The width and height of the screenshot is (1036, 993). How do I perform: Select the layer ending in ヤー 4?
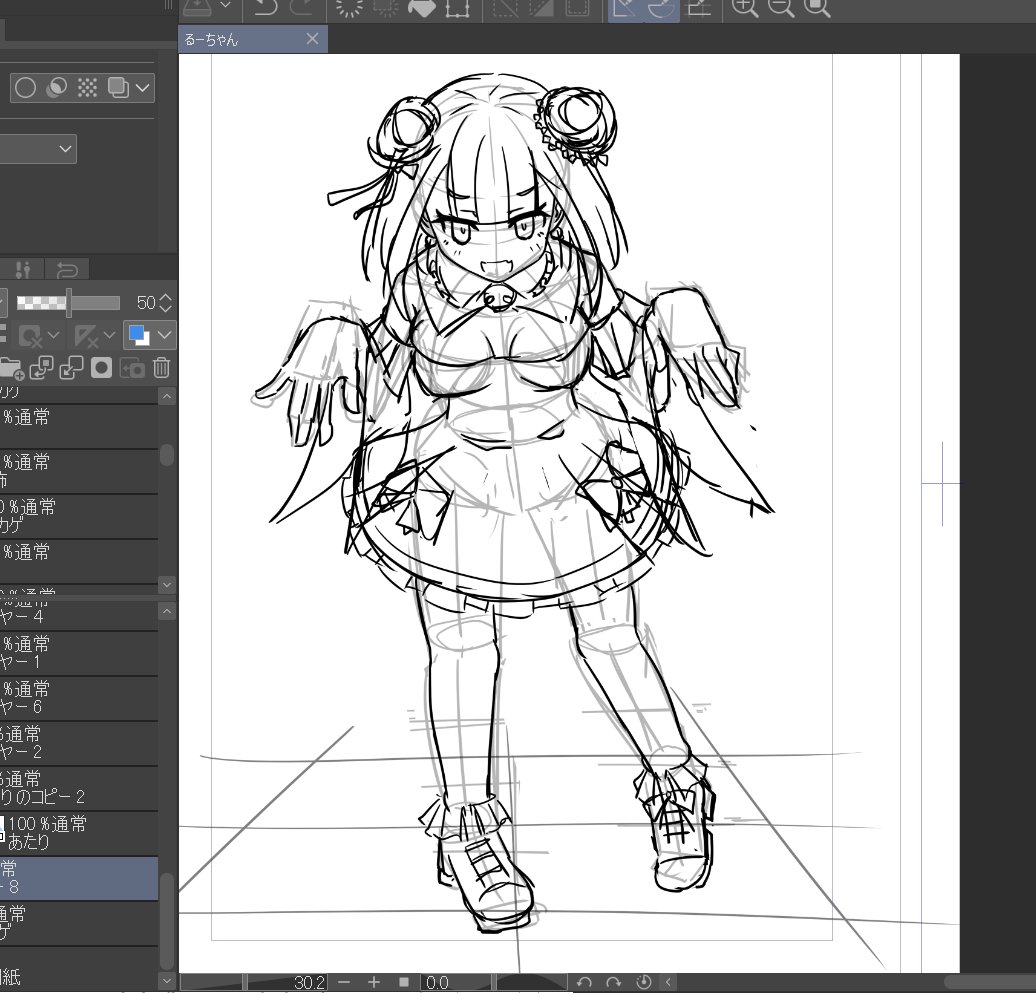79,614
